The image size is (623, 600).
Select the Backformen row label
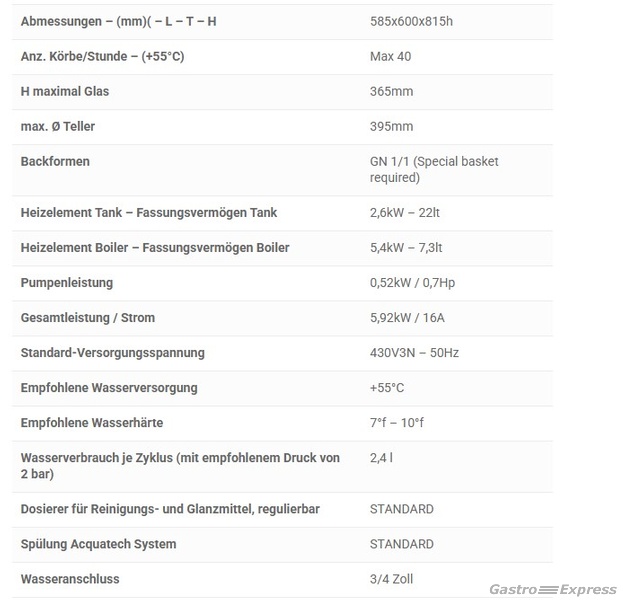click(55, 161)
